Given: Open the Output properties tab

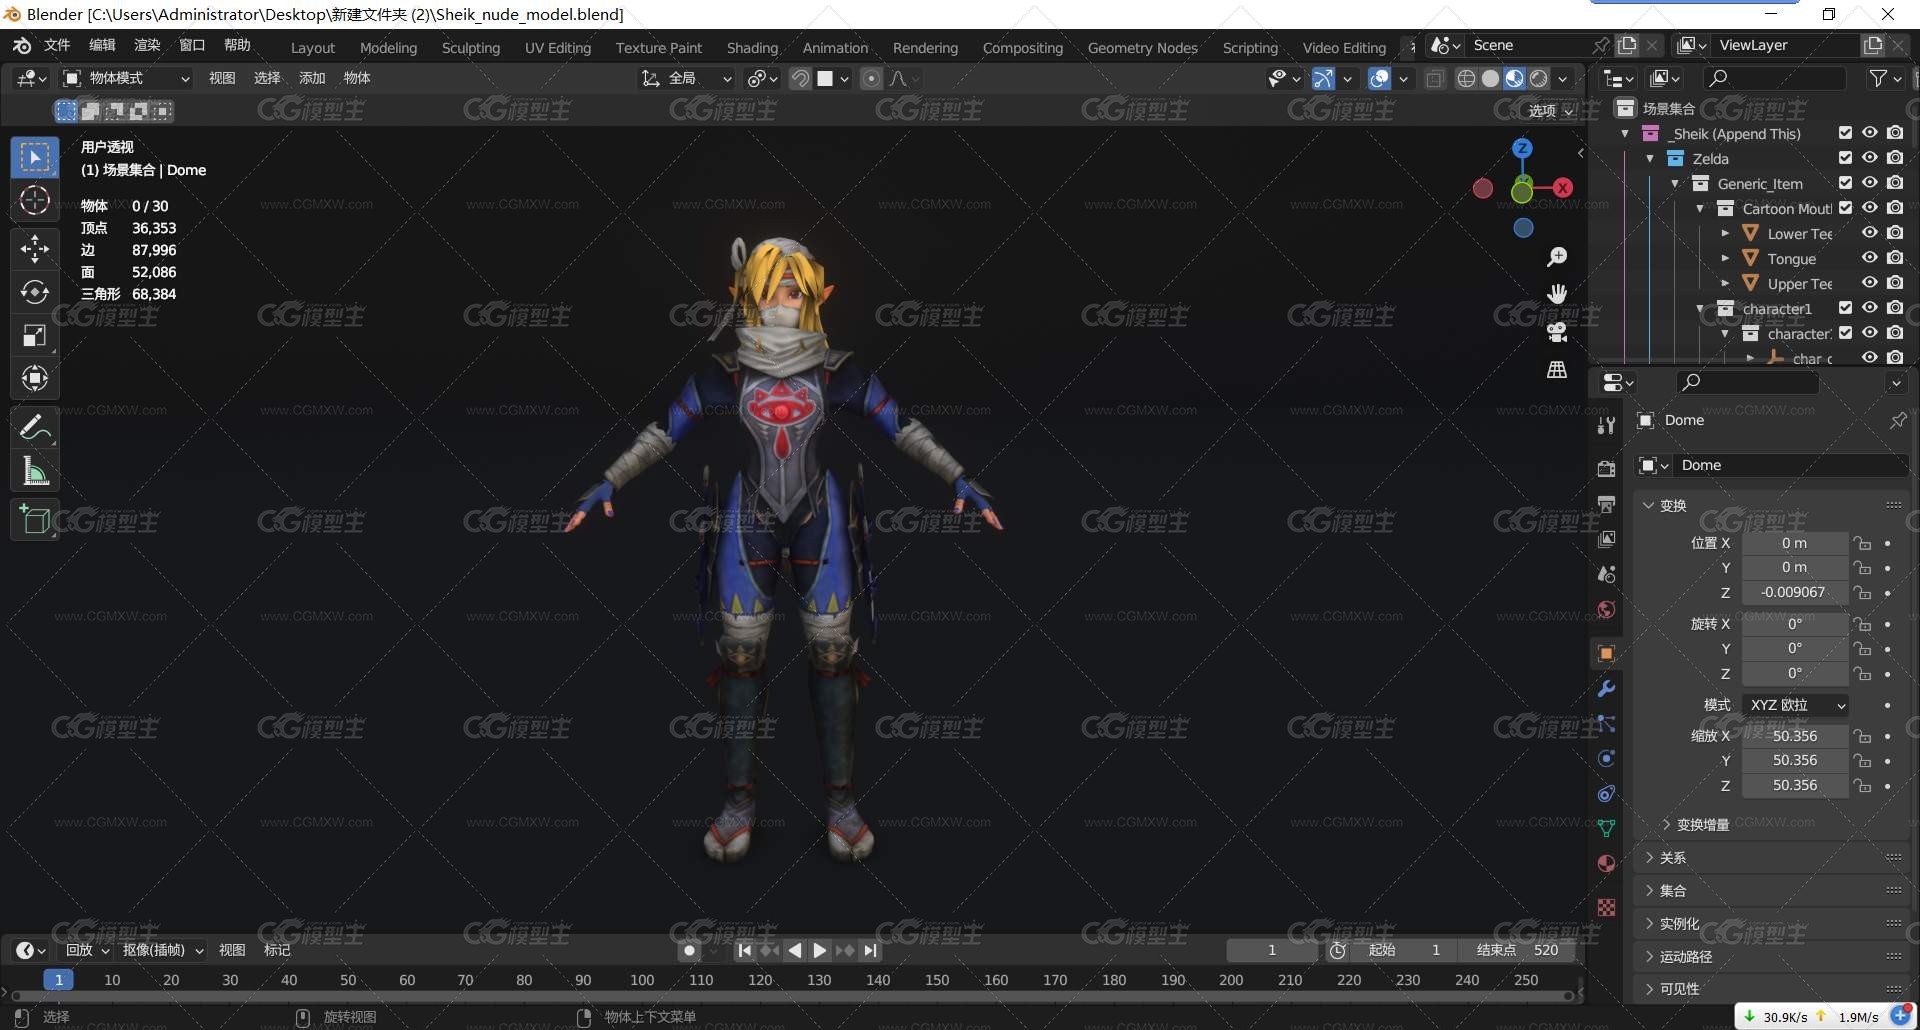Looking at the screenshot, I should [x=1606, y=504].
